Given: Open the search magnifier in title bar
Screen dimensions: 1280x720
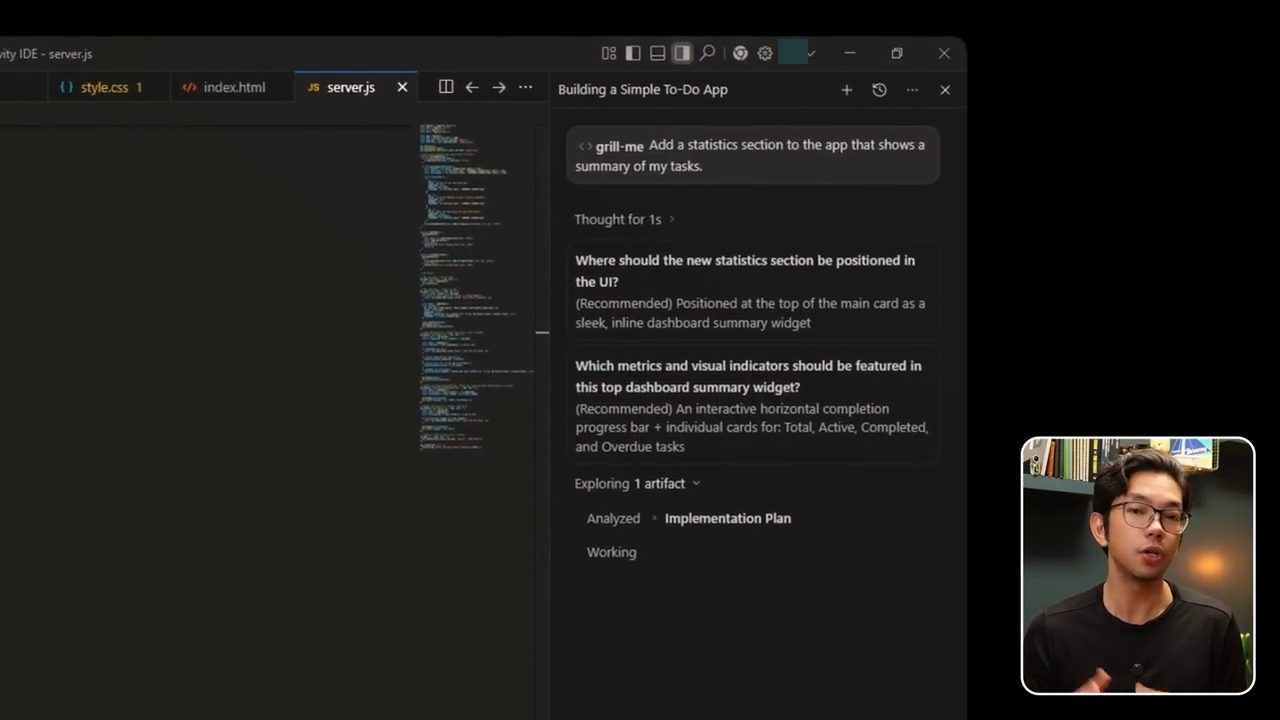Looking at the screenshot, I should tap(707, 53).
